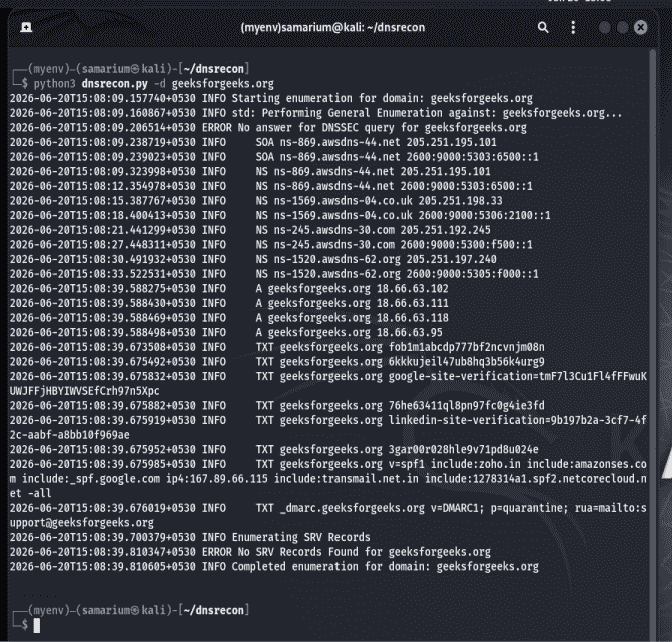Click the command 'python3 dnsrecon.py -d geeksforgeeks.org'
The width and height of the screenshot is (672, 642).
(154, 84)
